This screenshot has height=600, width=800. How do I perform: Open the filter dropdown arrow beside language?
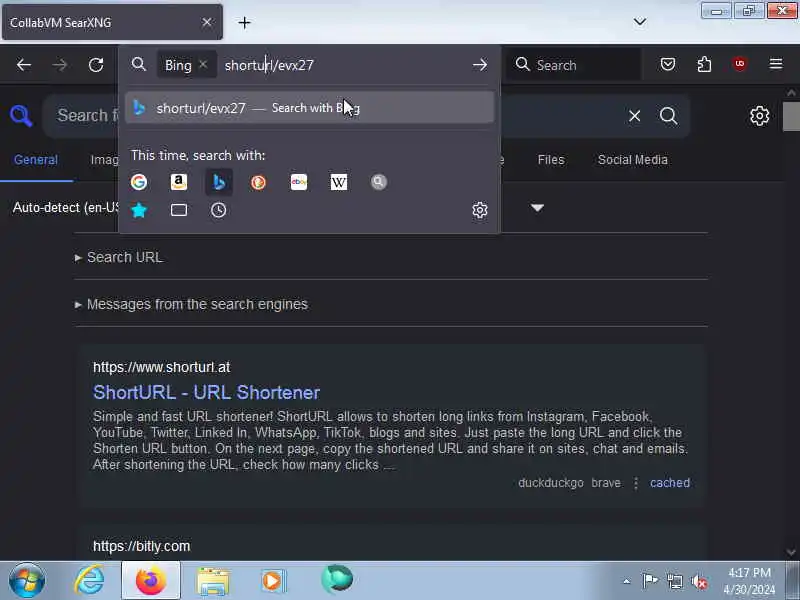pyautogui.click(x=537, y=208)
